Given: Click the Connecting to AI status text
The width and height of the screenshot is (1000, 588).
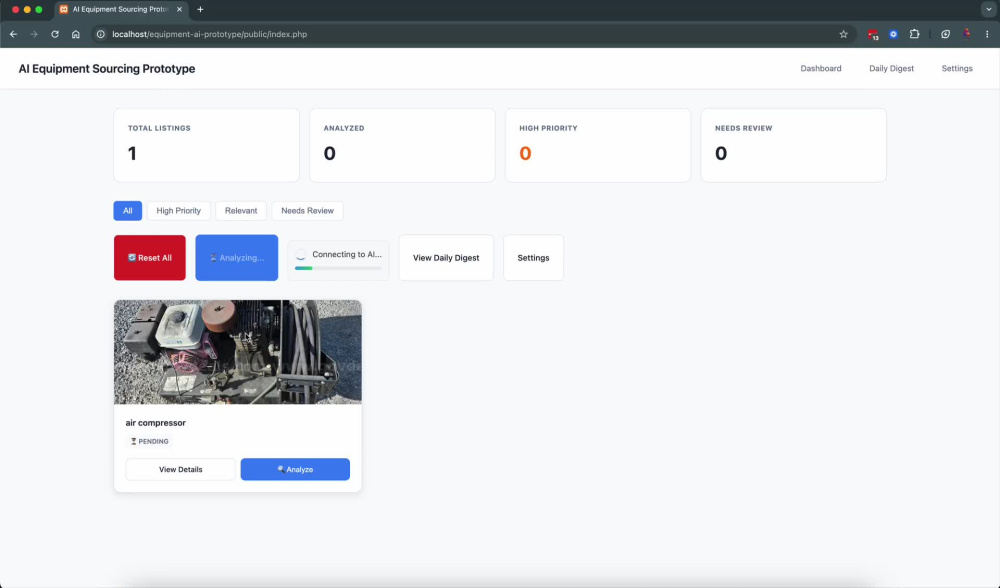Looking at the screenshot, I should click(x=347, y=254).
